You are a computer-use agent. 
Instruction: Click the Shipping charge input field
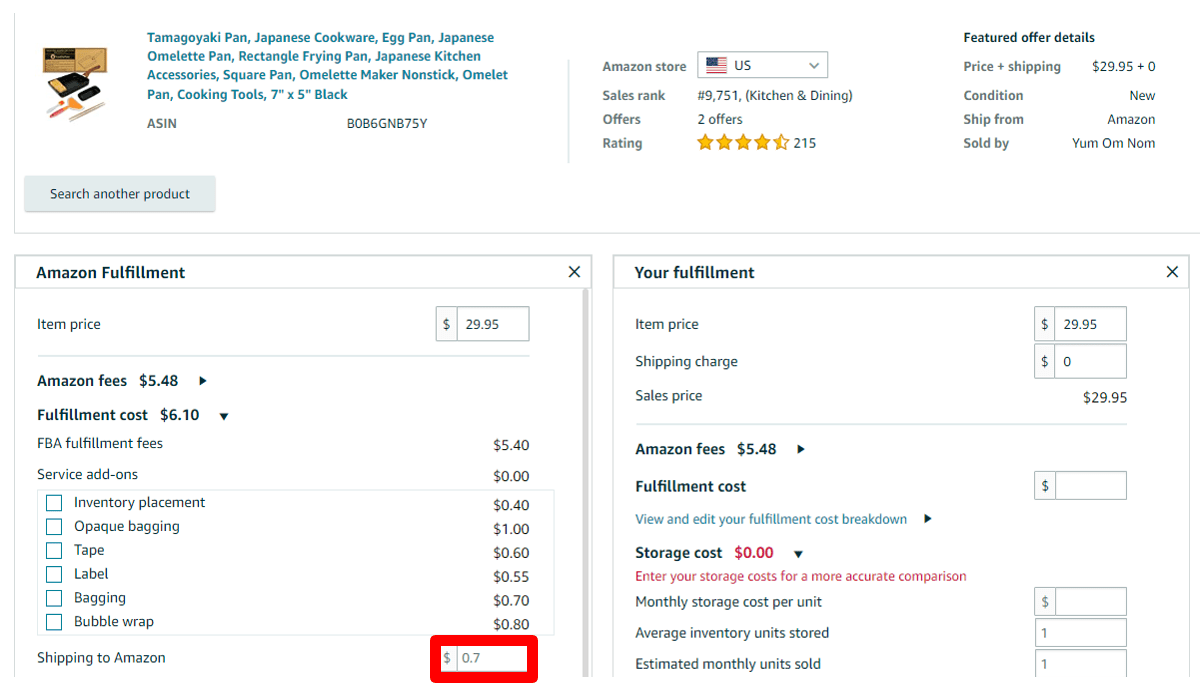(x=1091, y=361)
